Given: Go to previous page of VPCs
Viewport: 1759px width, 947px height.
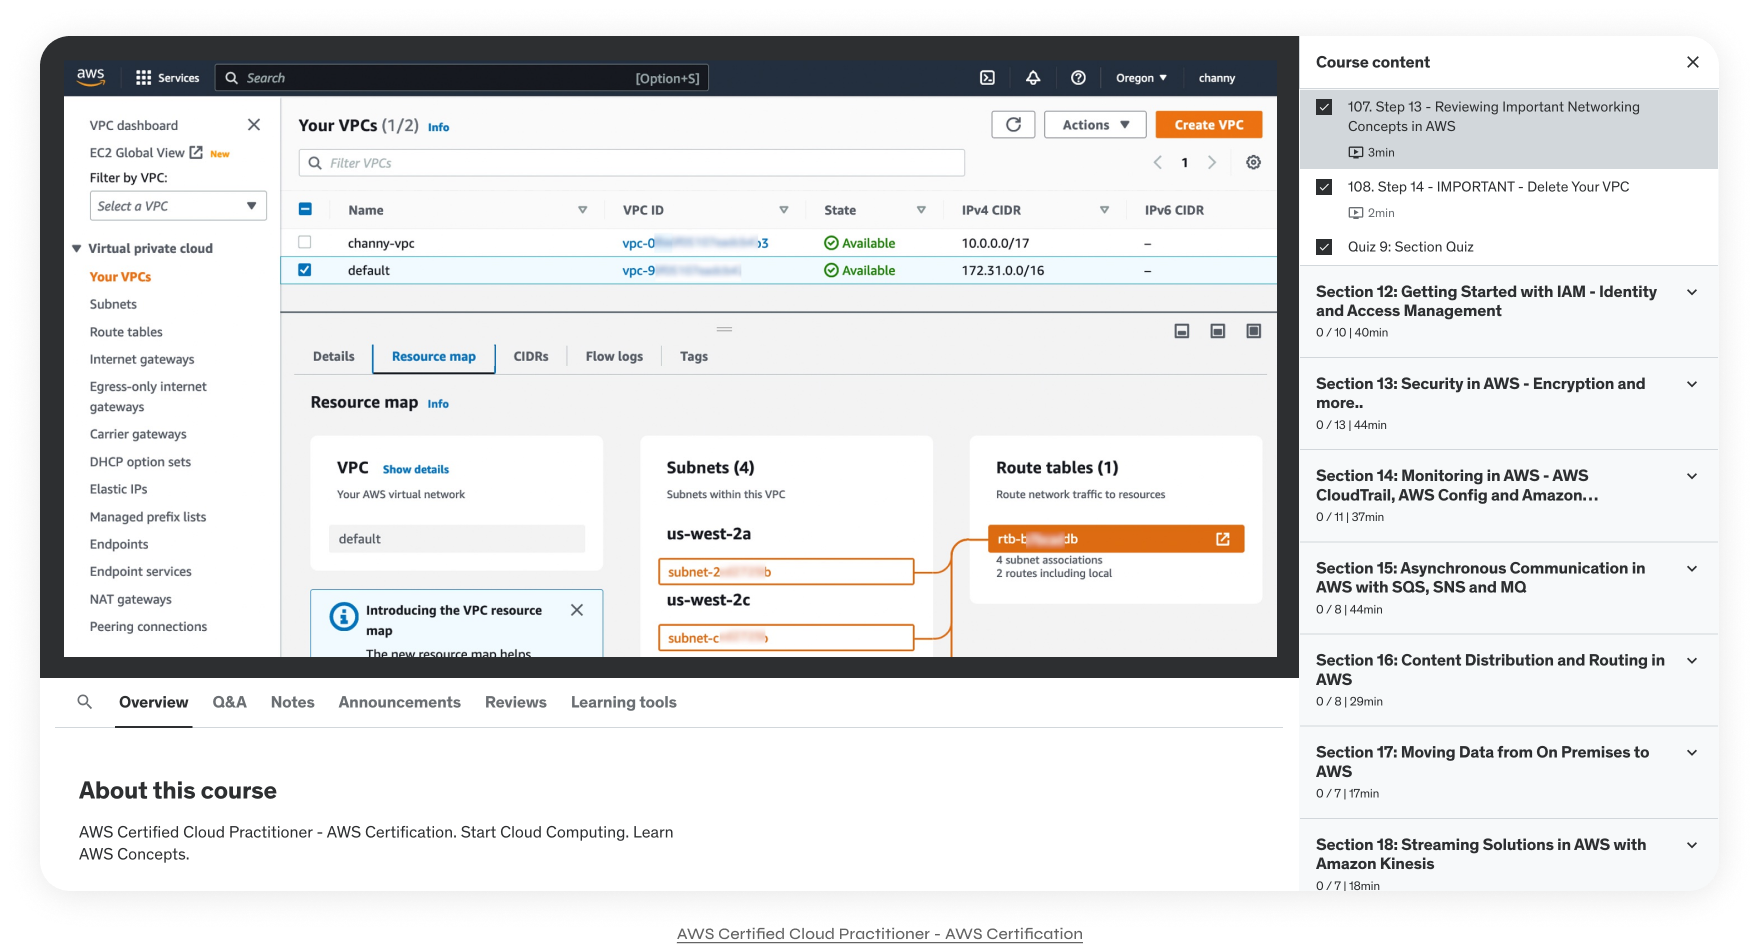Looking at the screenshot, I should coord(1158,162).
